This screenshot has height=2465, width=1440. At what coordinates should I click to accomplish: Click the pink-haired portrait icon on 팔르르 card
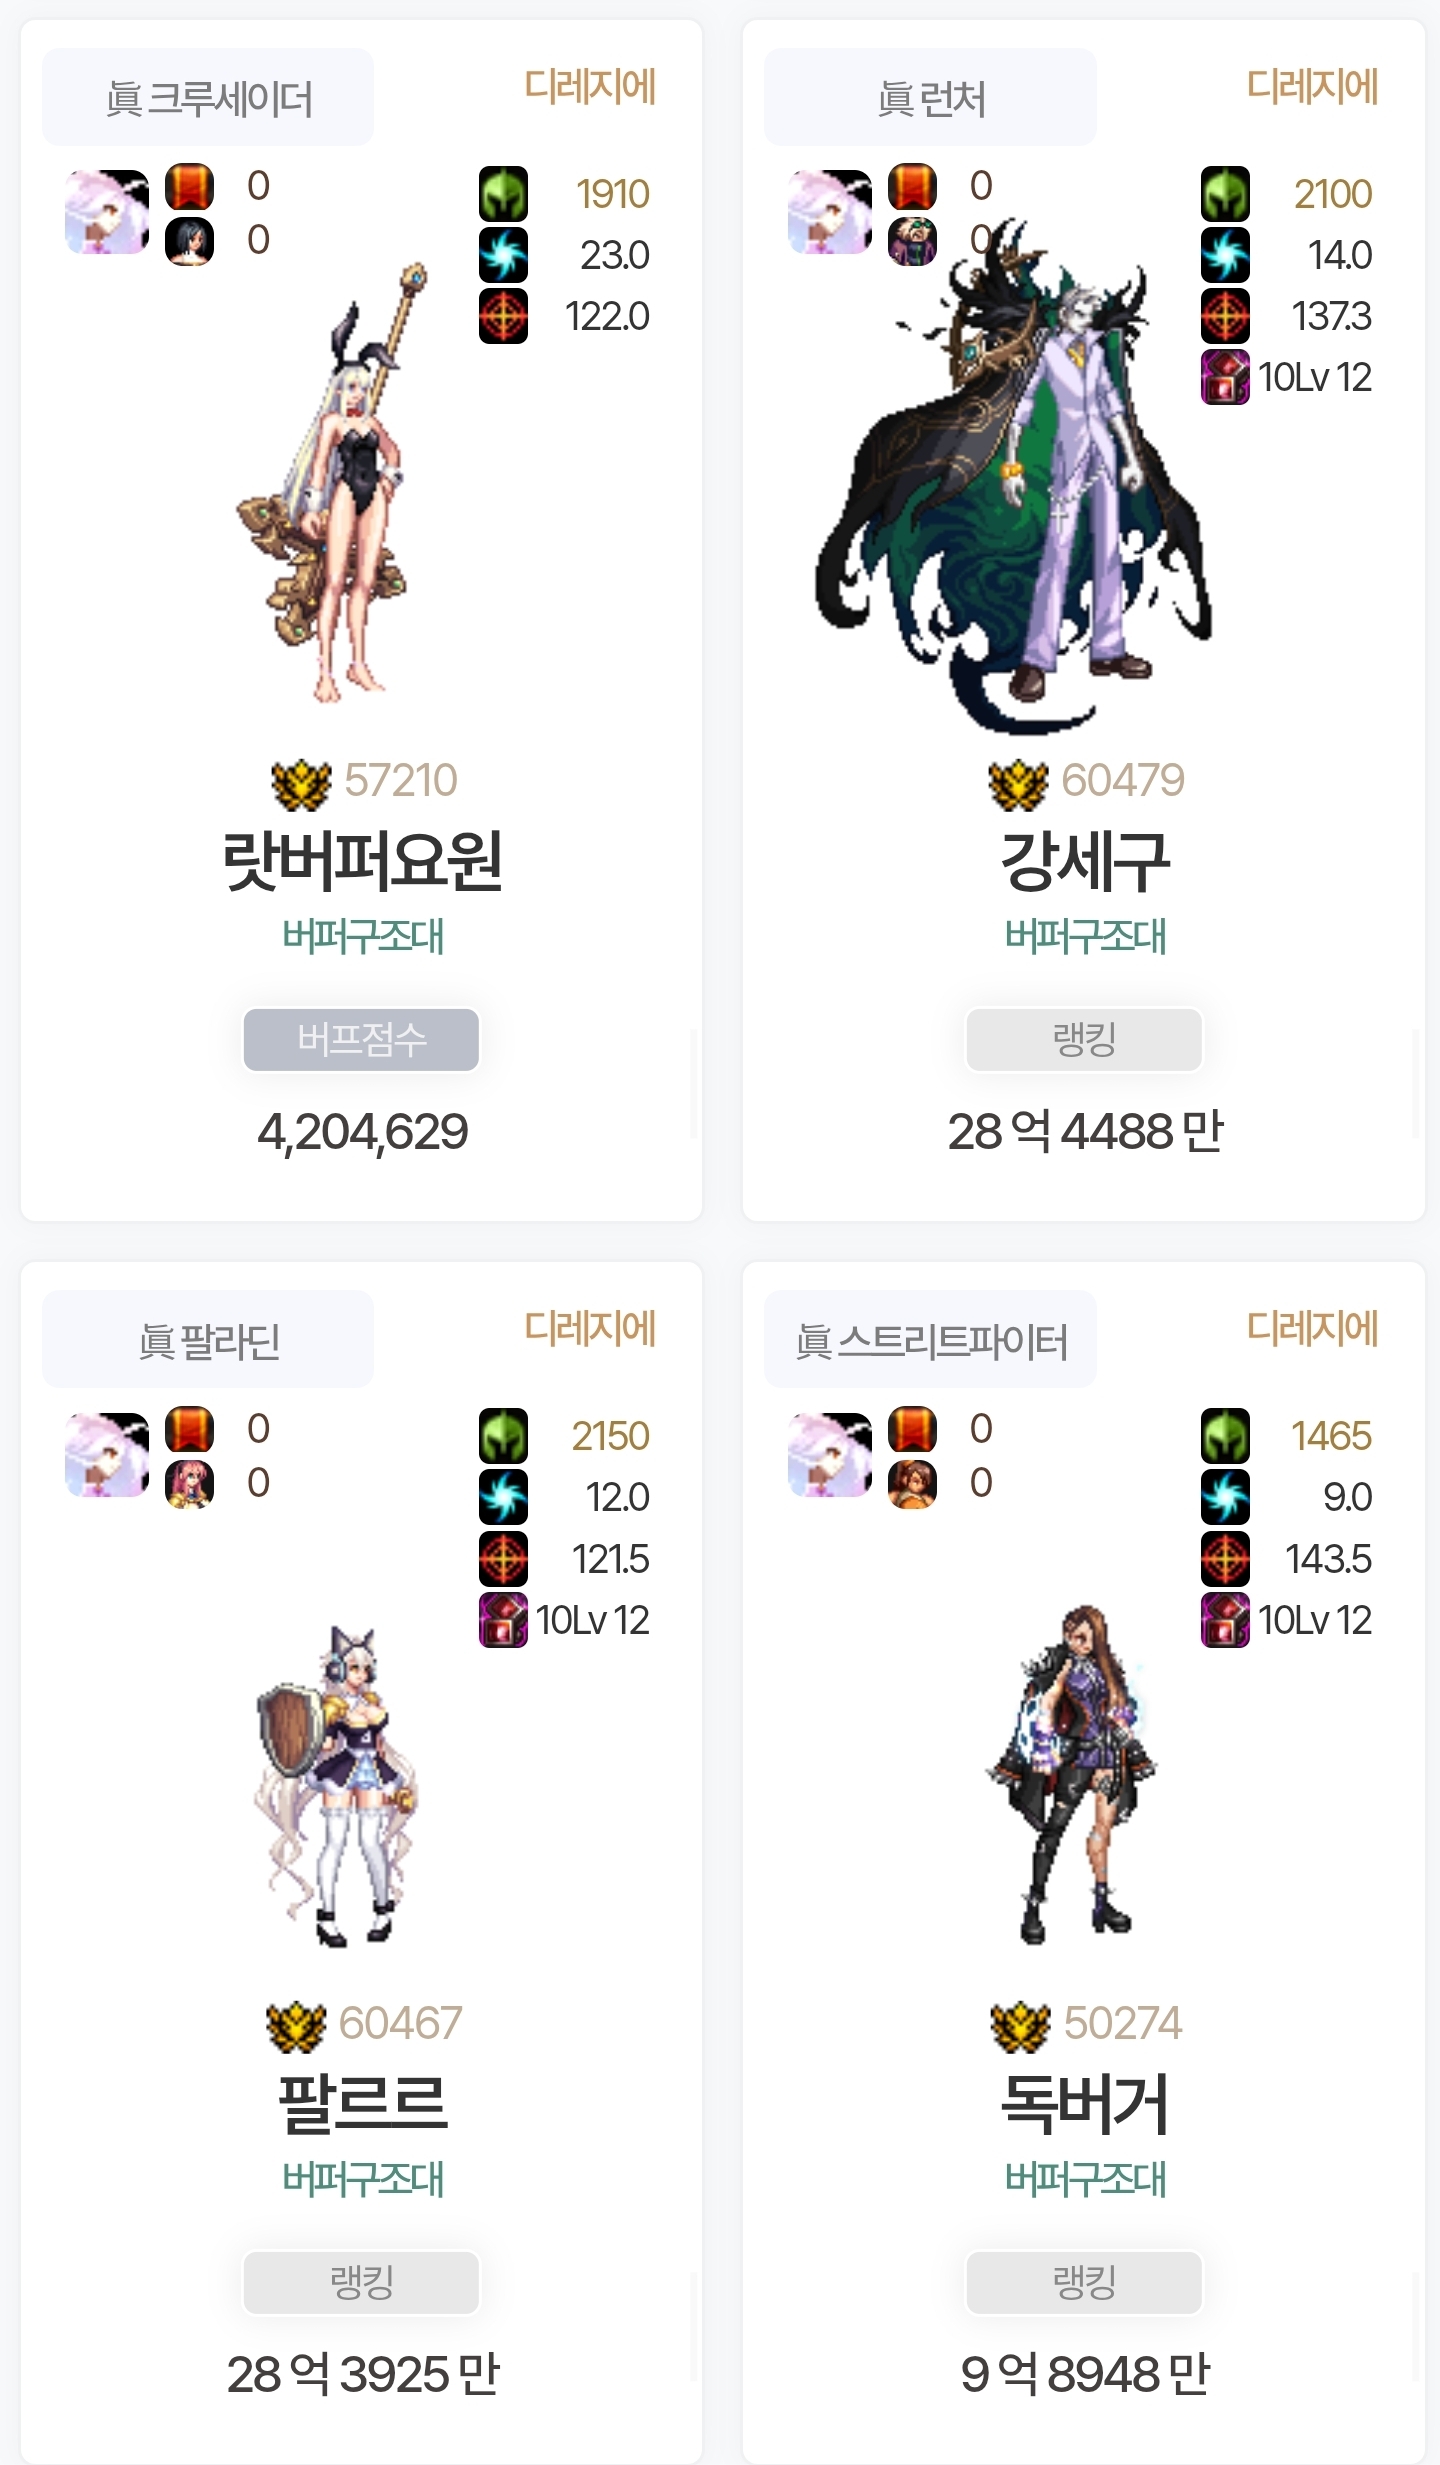point(189,1484)
